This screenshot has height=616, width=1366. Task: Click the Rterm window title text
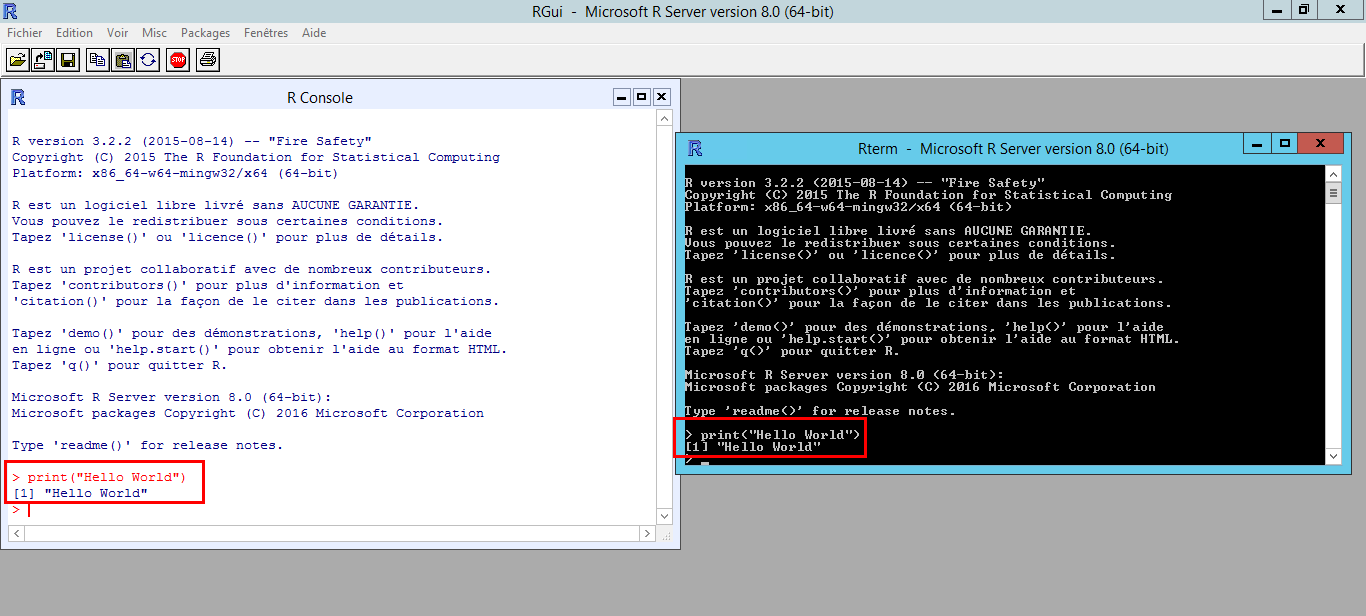(1013, 149)
